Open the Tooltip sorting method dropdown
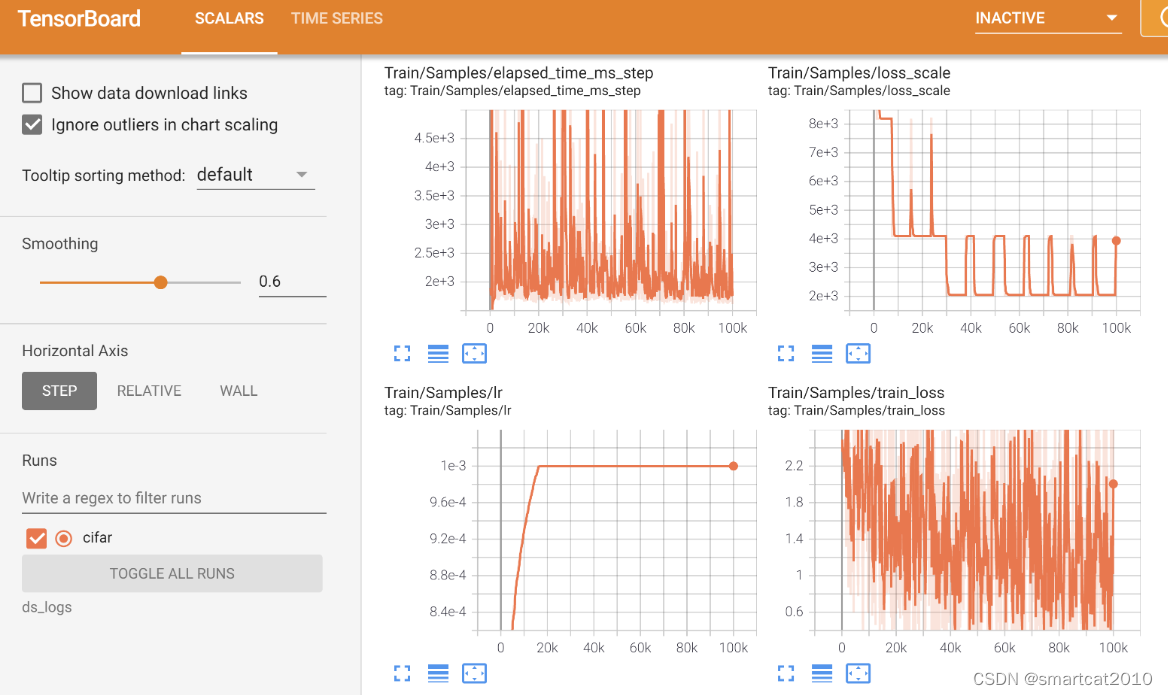The image size is (1168, 695). (255, 175)
